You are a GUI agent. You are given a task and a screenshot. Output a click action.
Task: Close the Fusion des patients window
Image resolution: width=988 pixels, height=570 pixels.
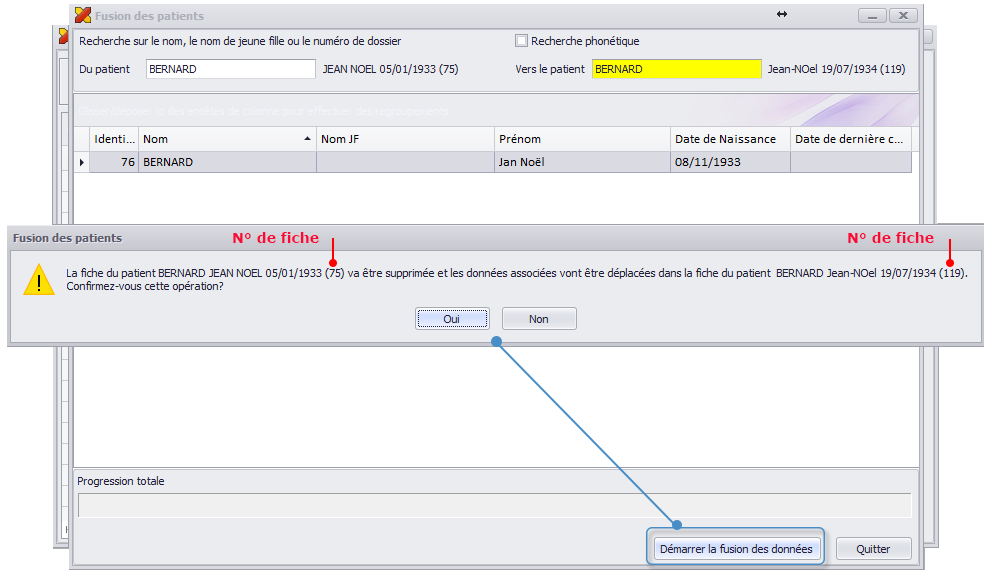pyautogui.click(x=903, y=15)
